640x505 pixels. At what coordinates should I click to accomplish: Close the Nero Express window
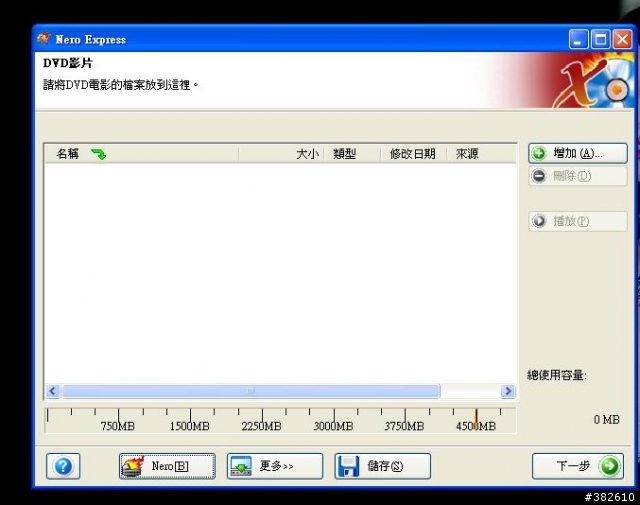[x=622, y=40]
